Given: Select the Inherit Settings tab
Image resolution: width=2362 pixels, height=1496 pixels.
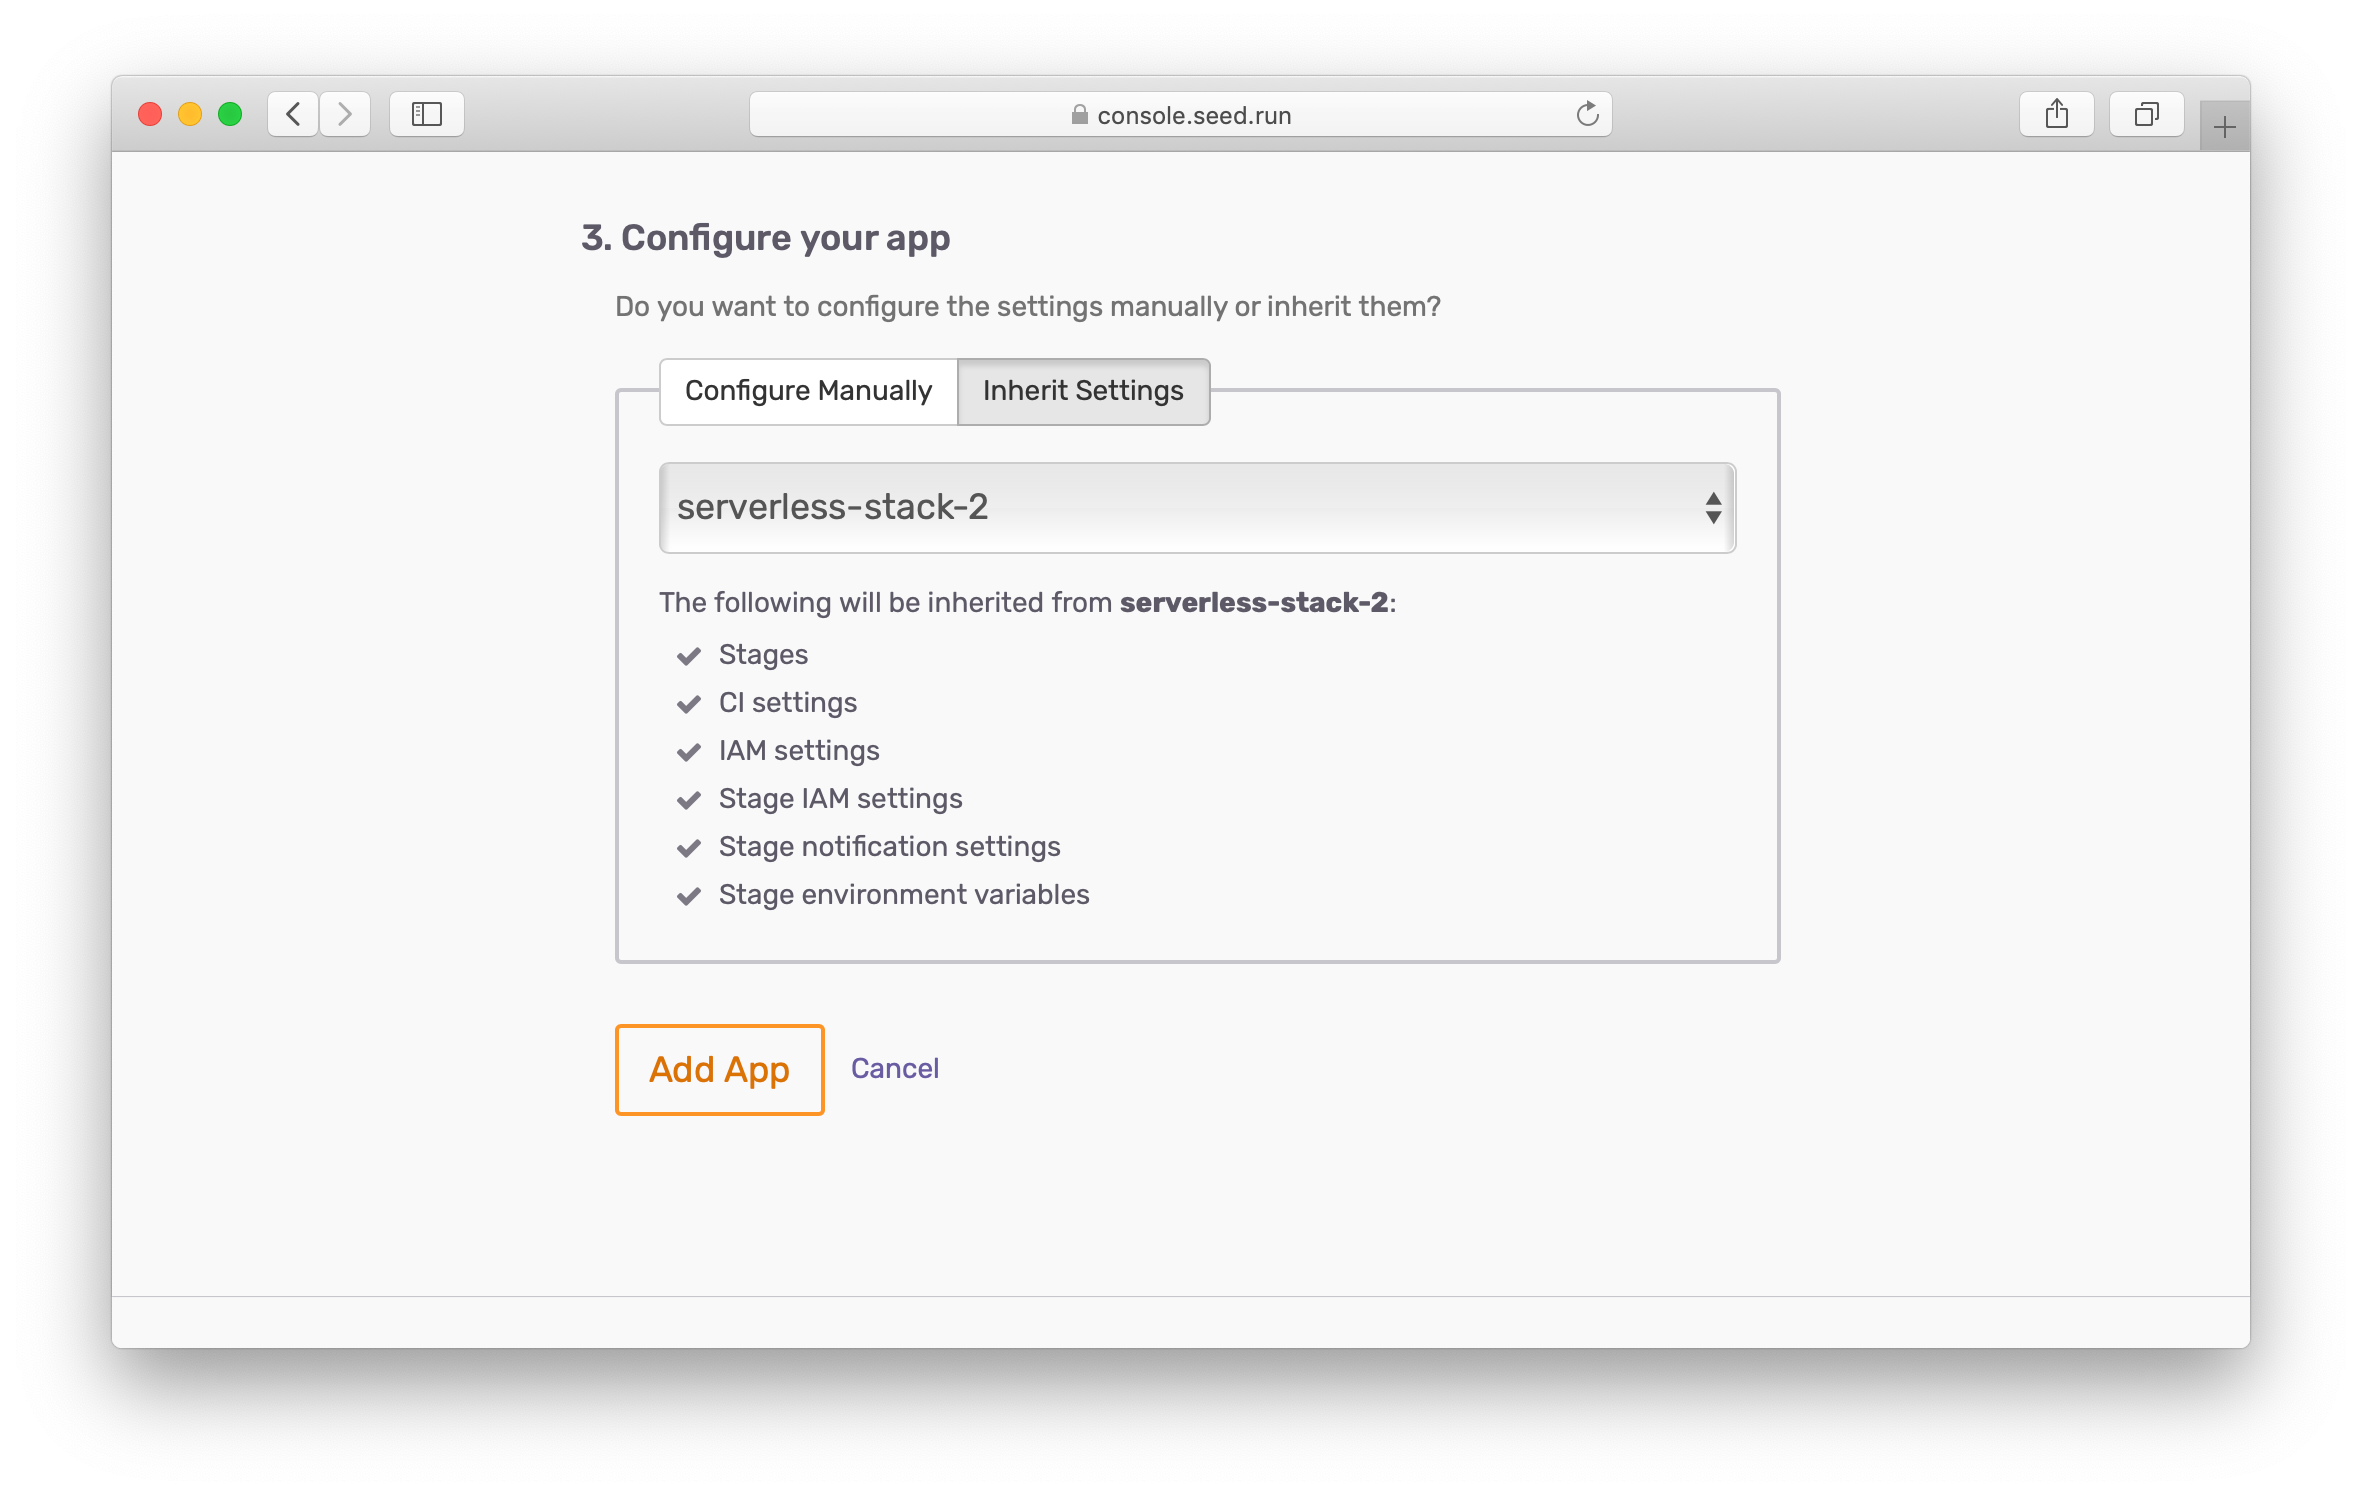Looking at the screenshot, I should (1083, 391).
